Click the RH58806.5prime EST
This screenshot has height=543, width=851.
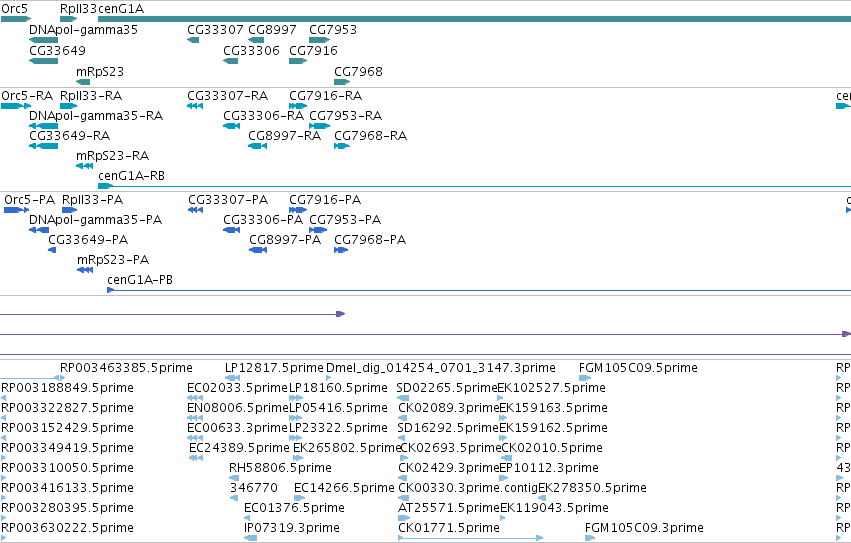(x=234, y=478)
